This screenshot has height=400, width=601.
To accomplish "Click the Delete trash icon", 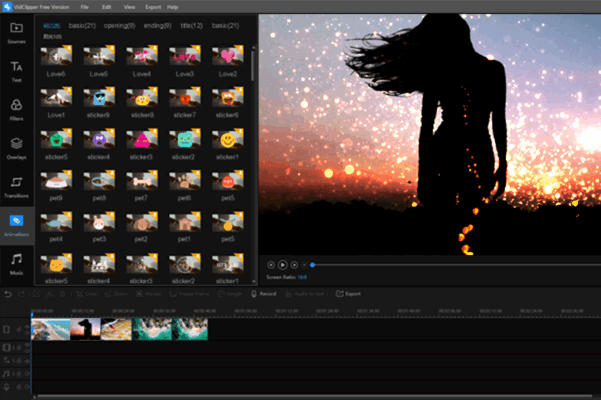I will [62, 294].
